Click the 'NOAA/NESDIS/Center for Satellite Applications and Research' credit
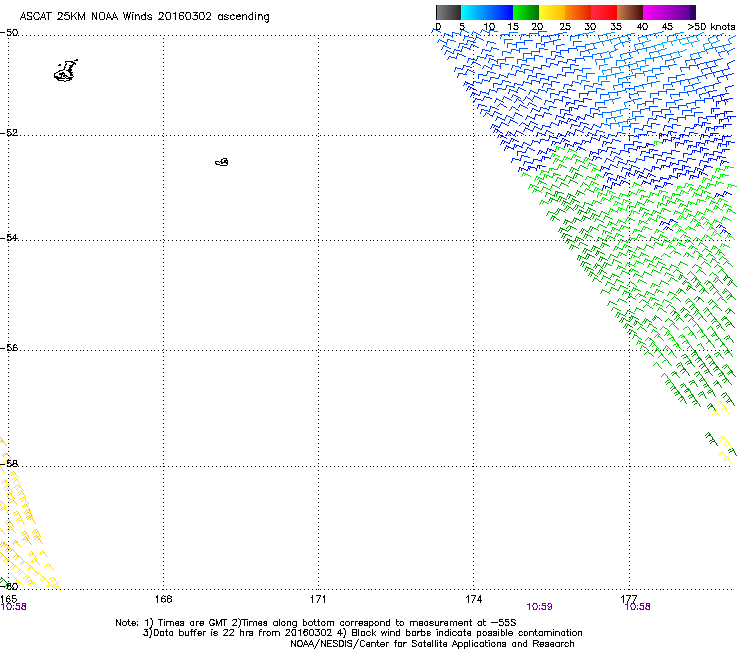This screenshot has width=740, height=650. [432, 644]
